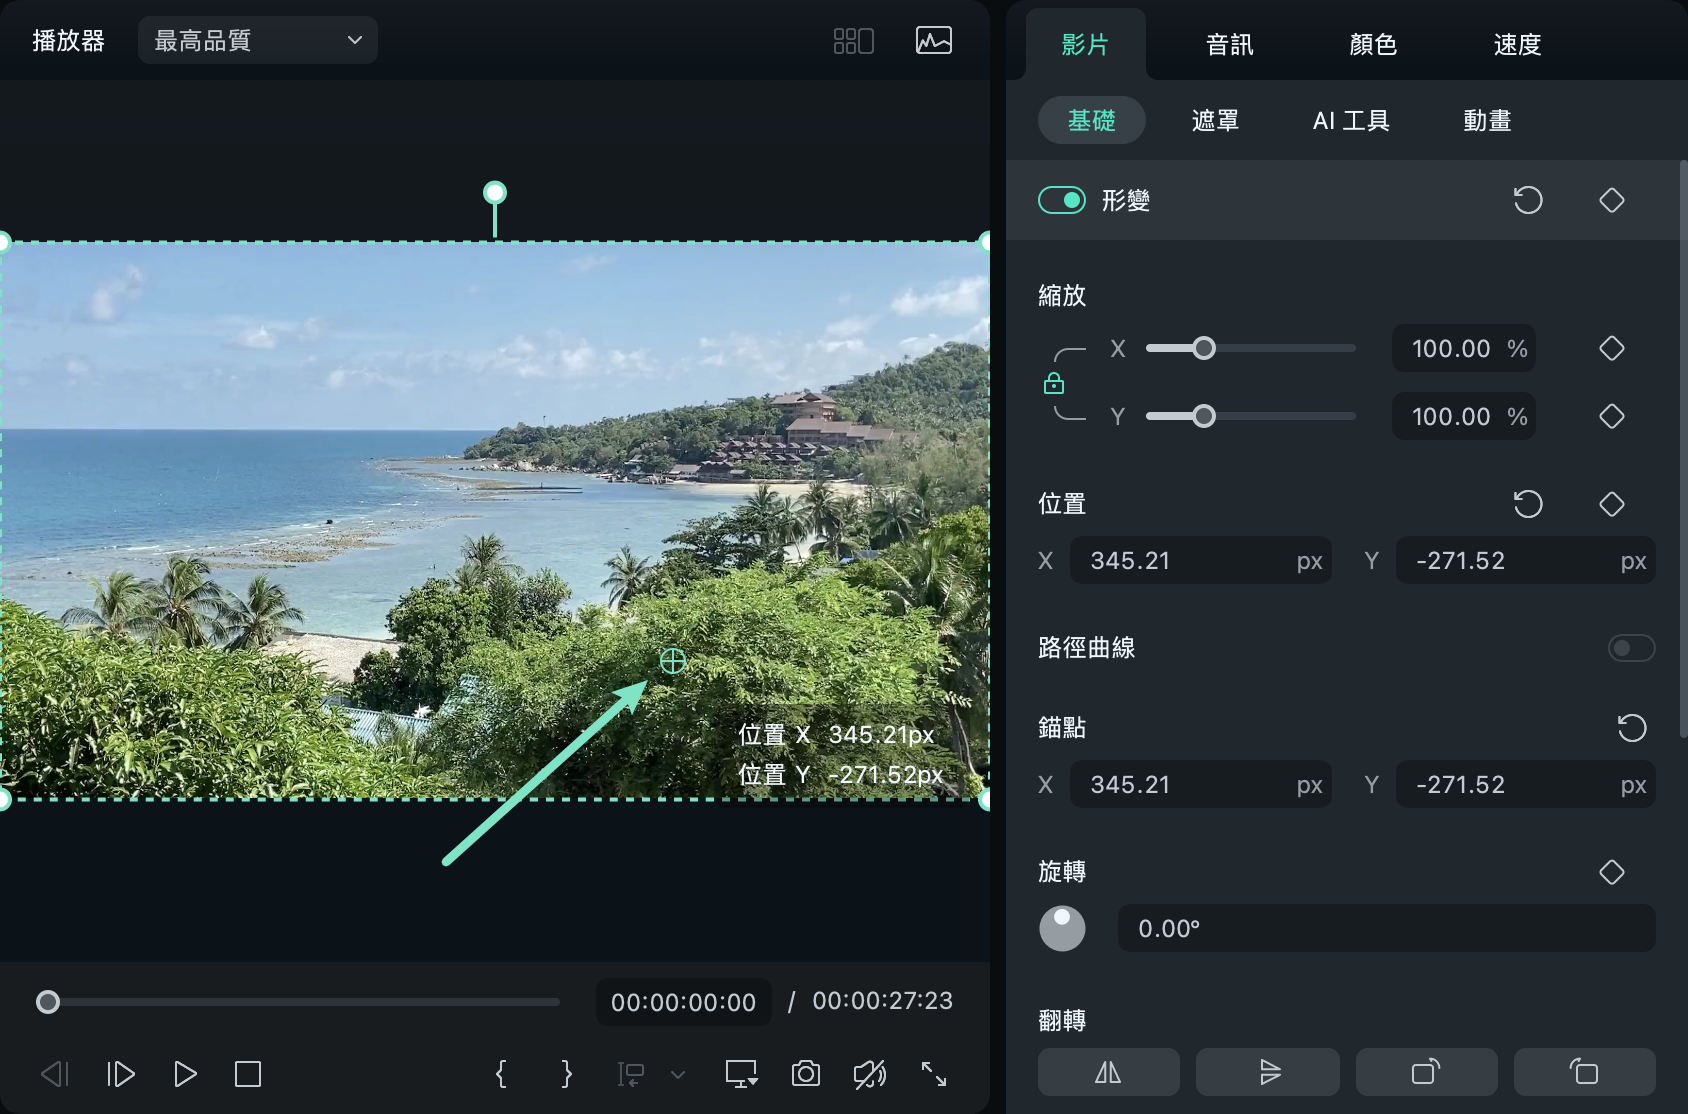Open the 最高品質 quality dropdown

257,41
